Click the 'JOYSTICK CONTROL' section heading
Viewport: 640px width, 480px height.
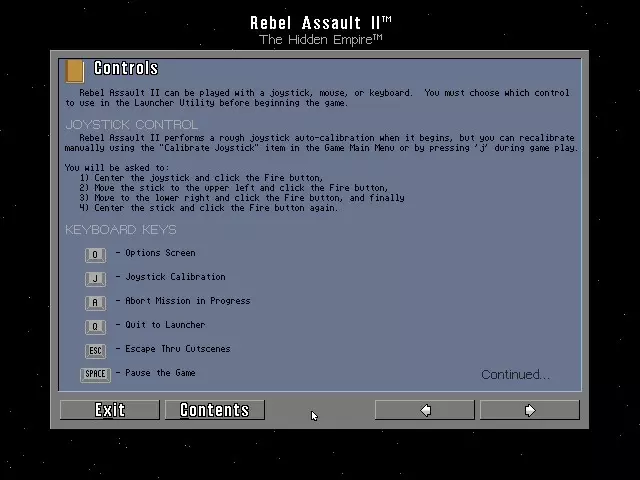pyautogui.click(x=131, y=124)
